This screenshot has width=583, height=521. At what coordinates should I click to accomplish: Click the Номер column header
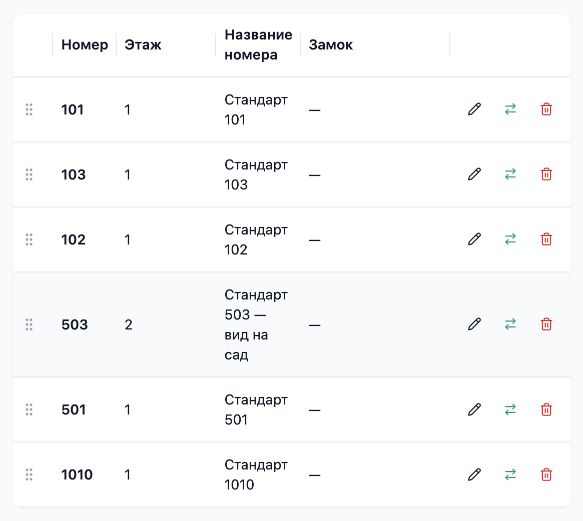point(84,45)
